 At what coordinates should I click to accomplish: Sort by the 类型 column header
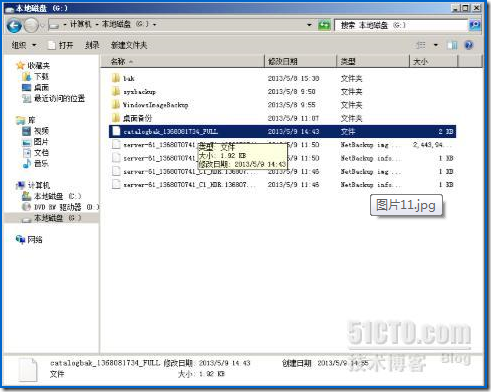pos(373,61)
